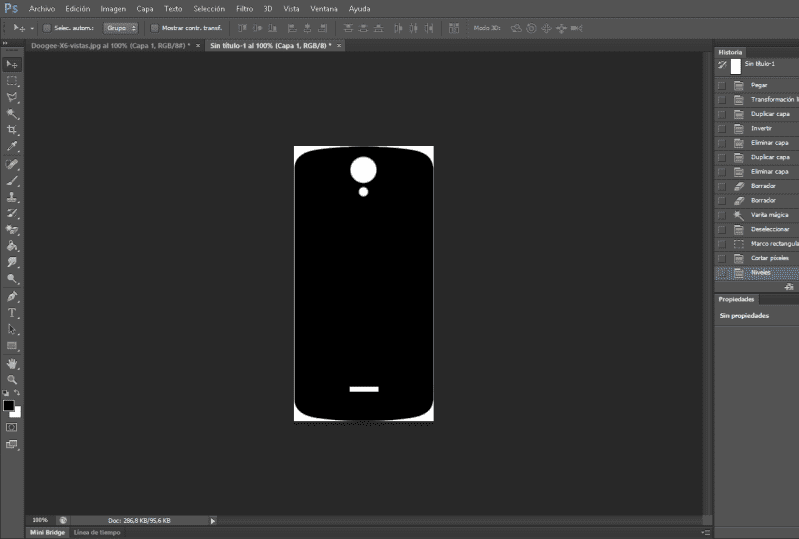Select the Dodge tool
799x539 pixels.
12,279
